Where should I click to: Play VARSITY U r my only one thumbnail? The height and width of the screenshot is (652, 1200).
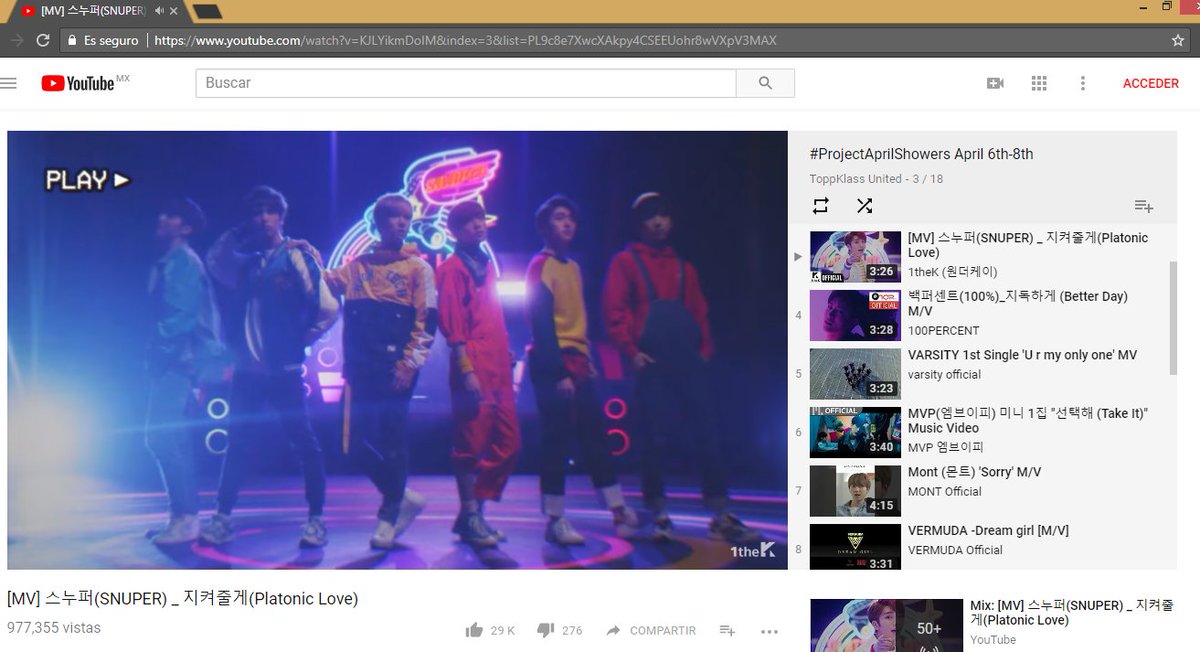[855, 374]
